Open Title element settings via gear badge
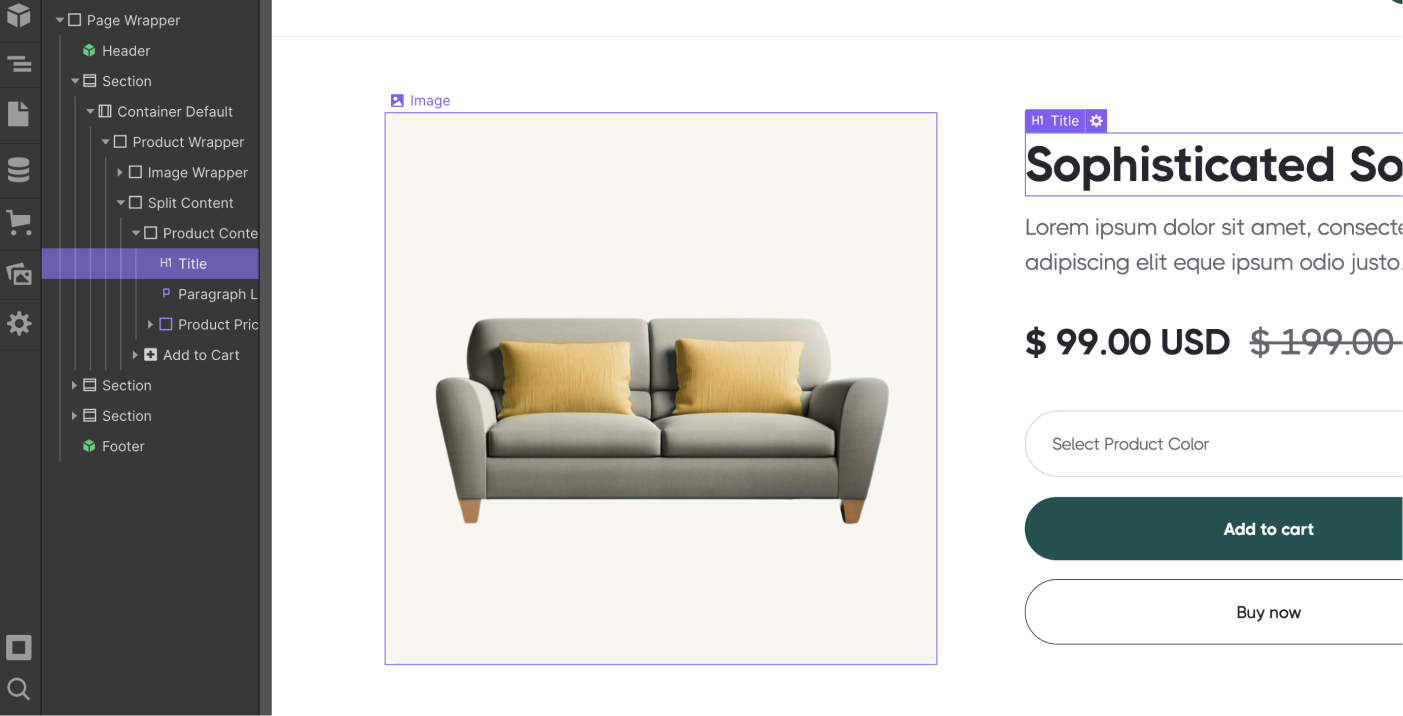Image resolution: width=1403 pixels, height=716 pixels. 1096,120
